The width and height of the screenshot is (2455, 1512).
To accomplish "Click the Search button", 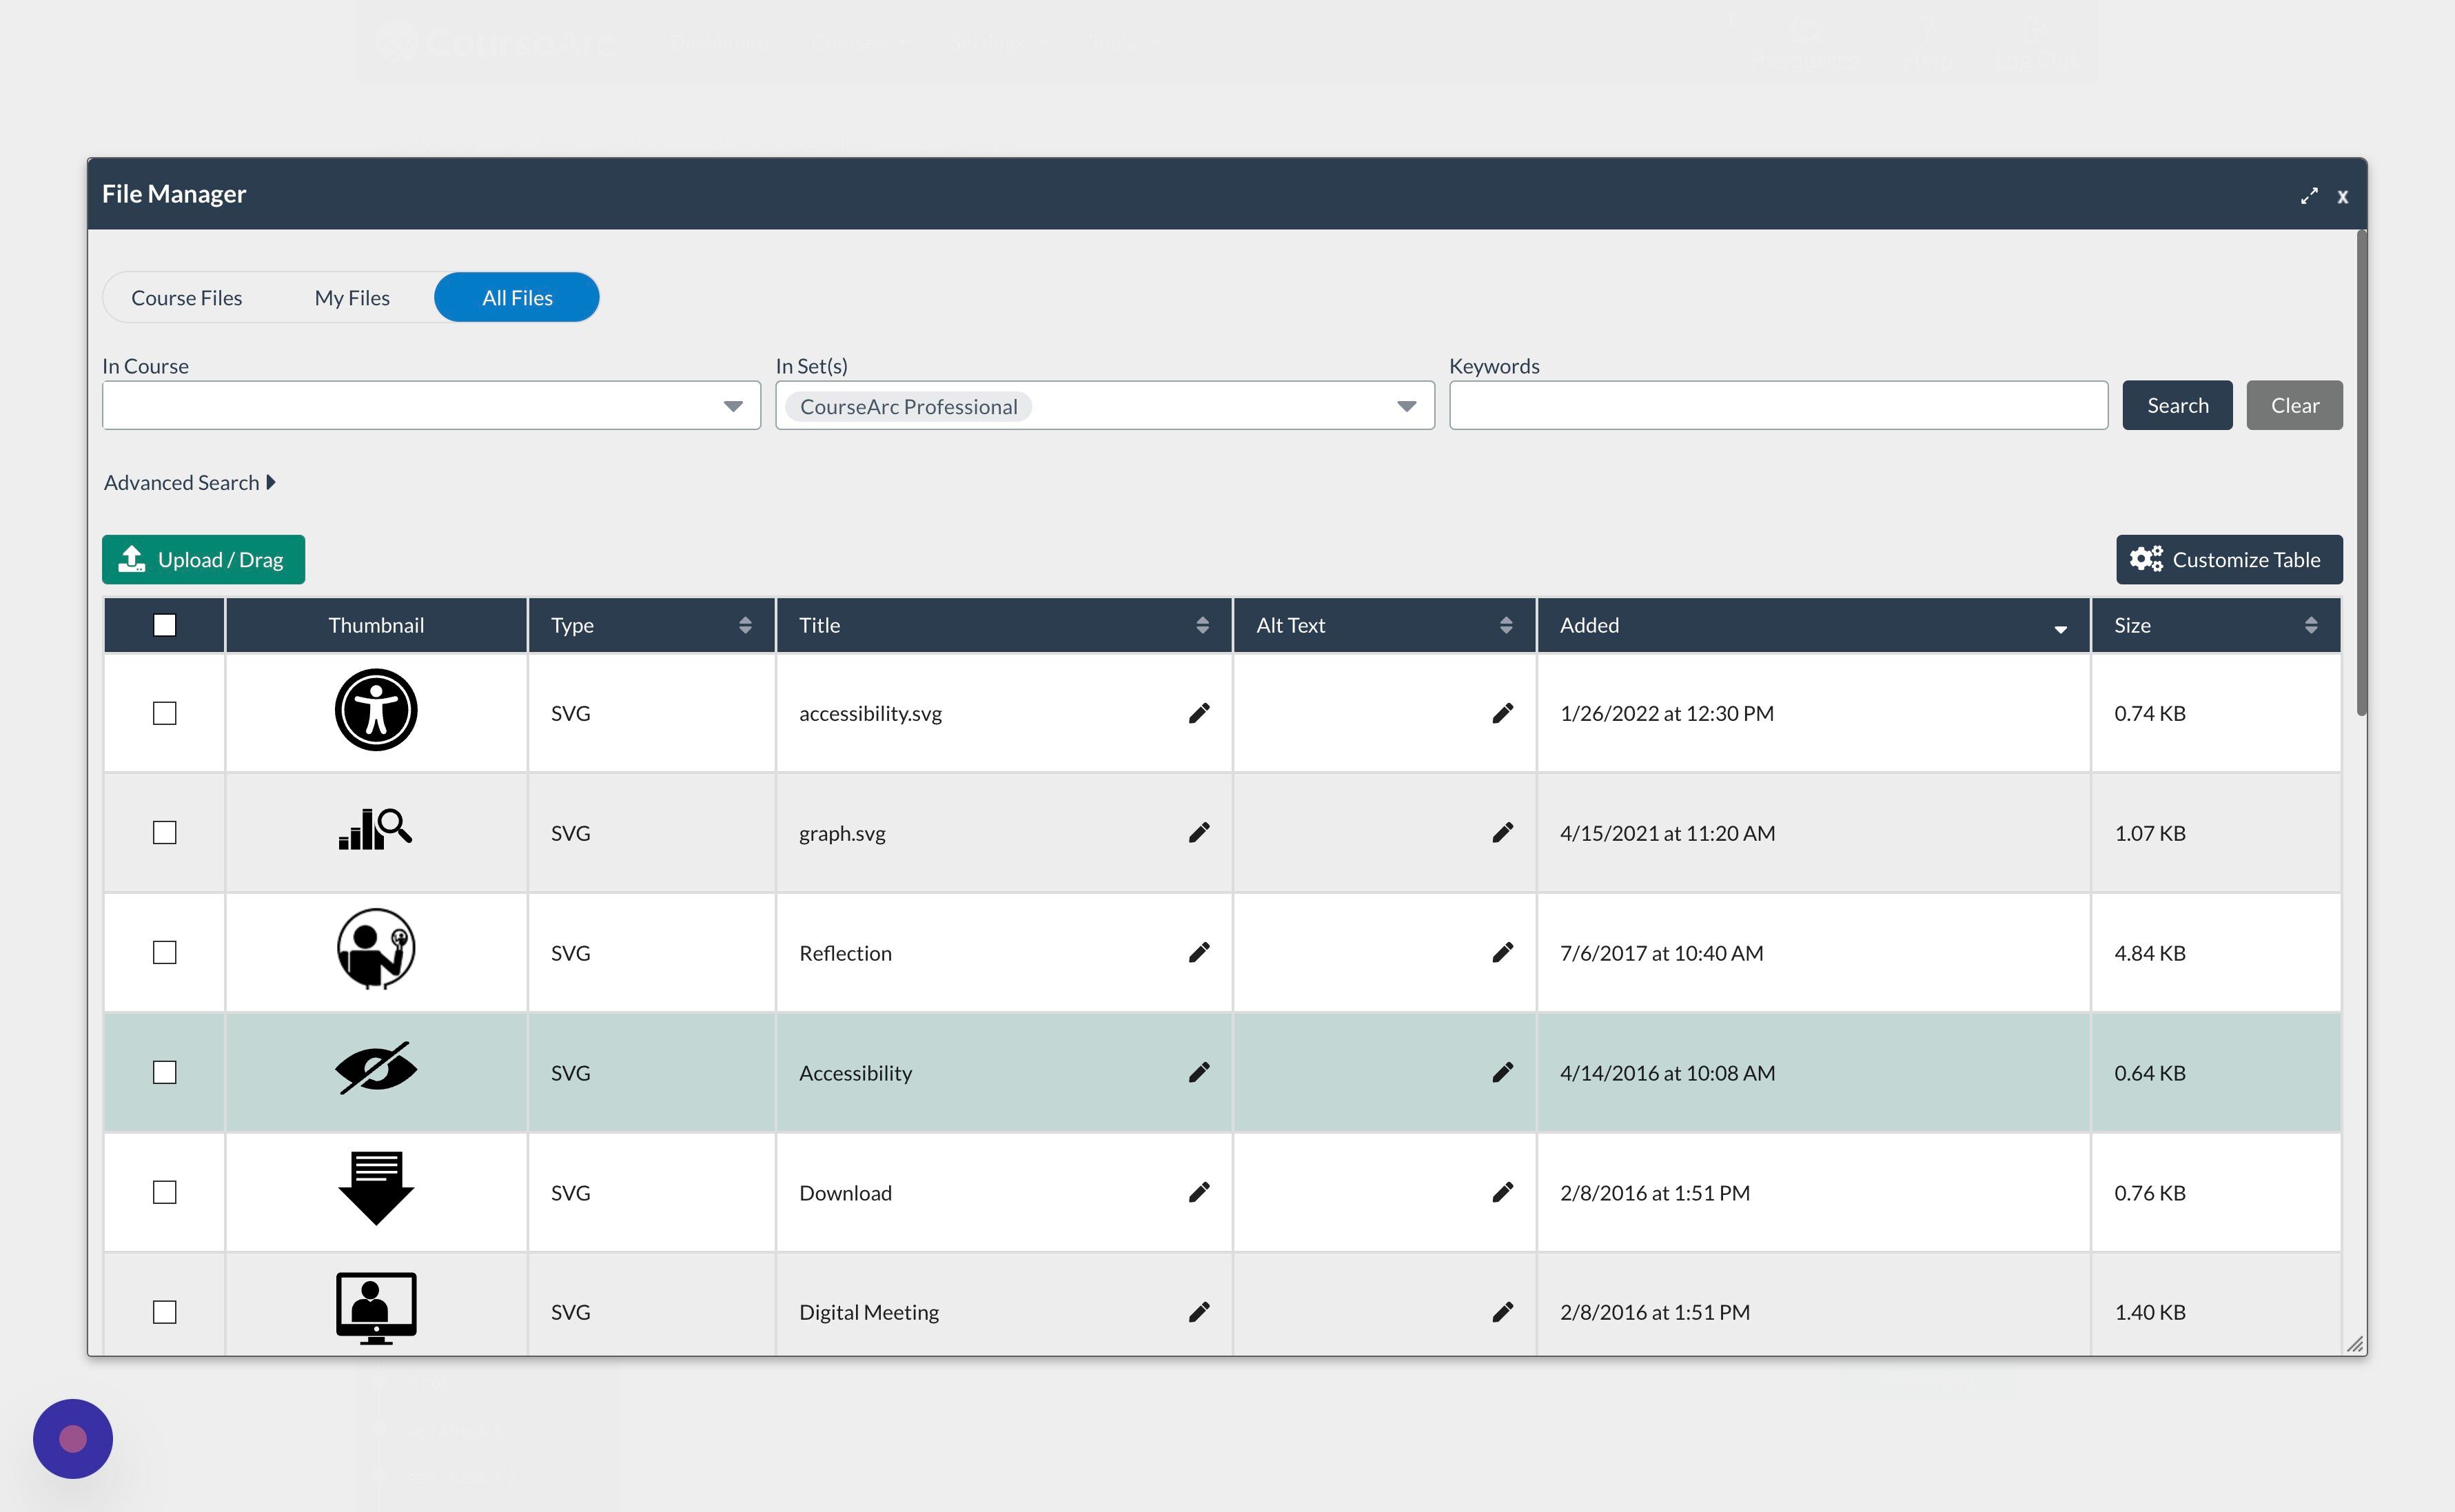I will click(x=2177, y=405).
